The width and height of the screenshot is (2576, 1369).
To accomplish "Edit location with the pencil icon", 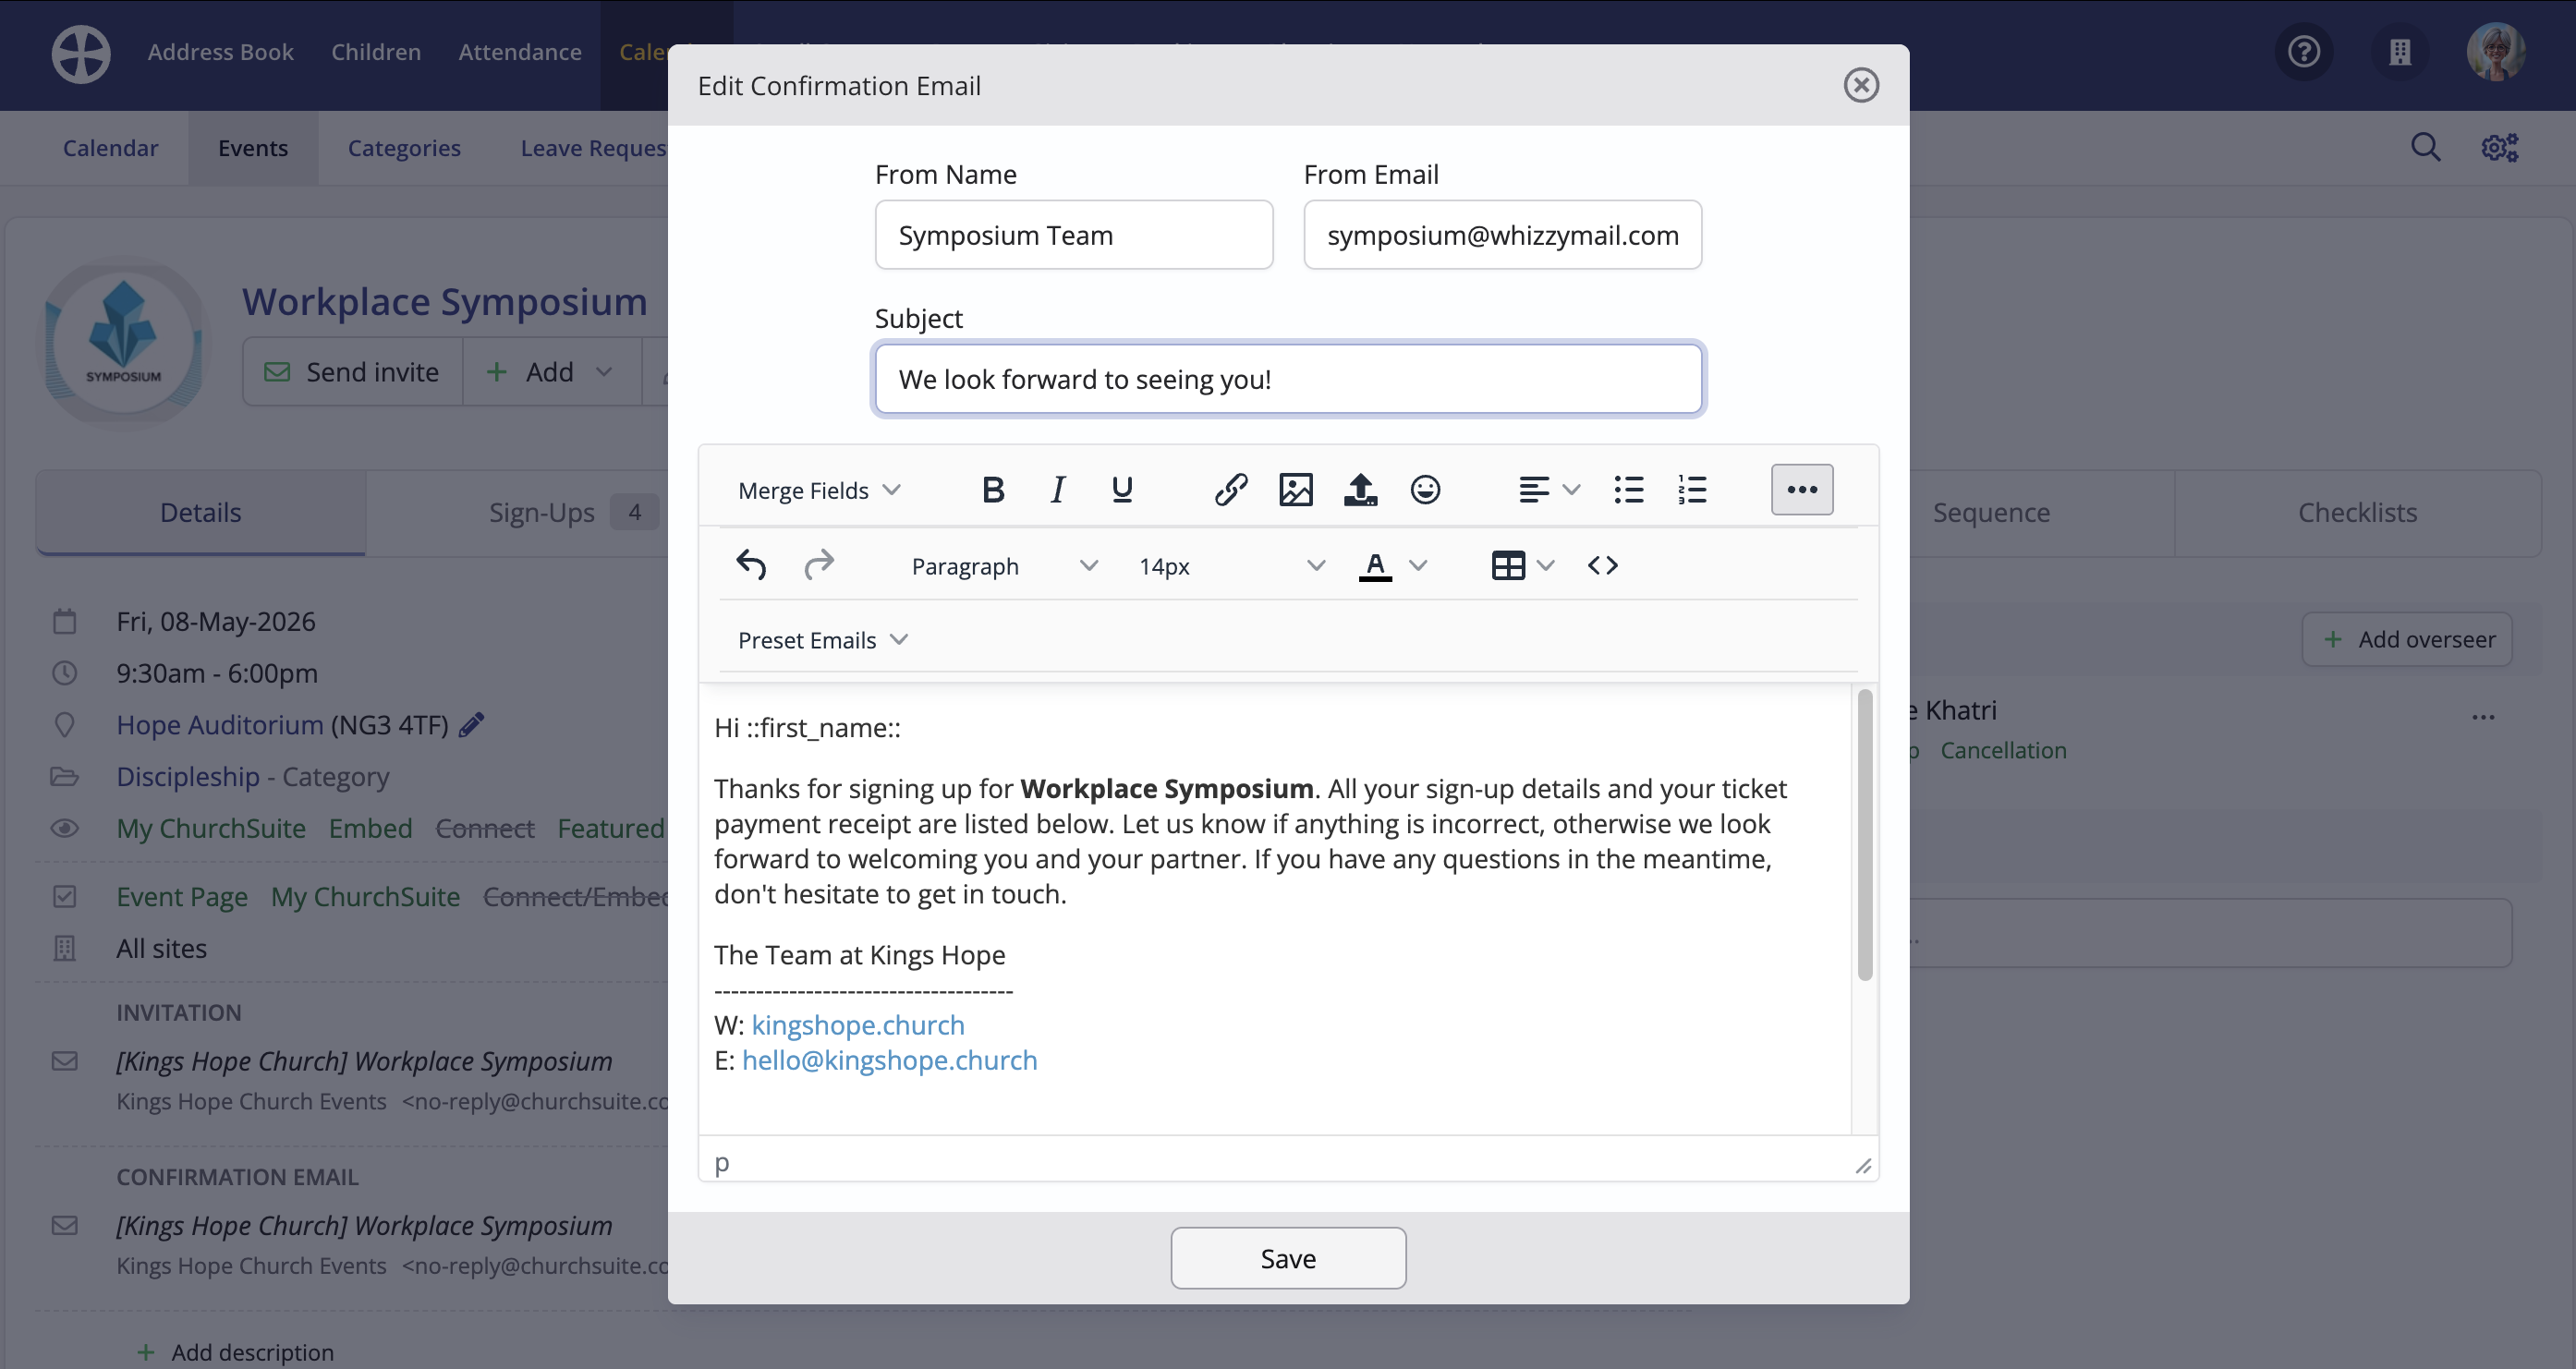I will click(x=471, y=725).
